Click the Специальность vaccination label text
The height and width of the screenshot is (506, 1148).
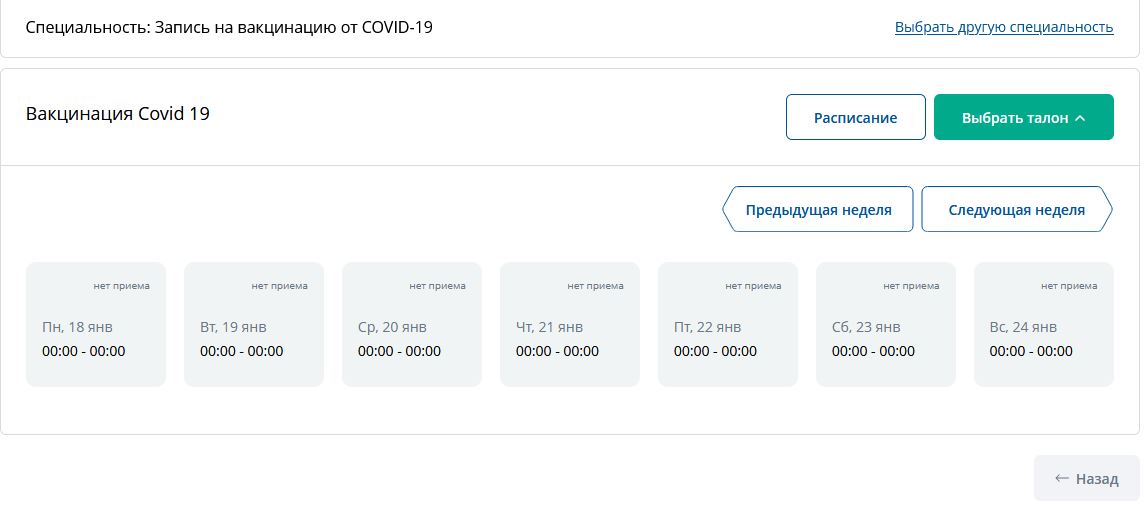(229, 27)
